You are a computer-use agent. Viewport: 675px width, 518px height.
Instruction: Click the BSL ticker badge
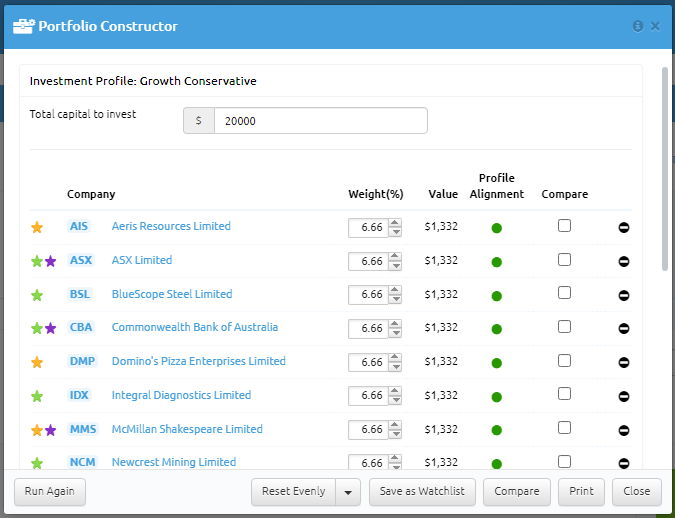click(x=80, y=294)
